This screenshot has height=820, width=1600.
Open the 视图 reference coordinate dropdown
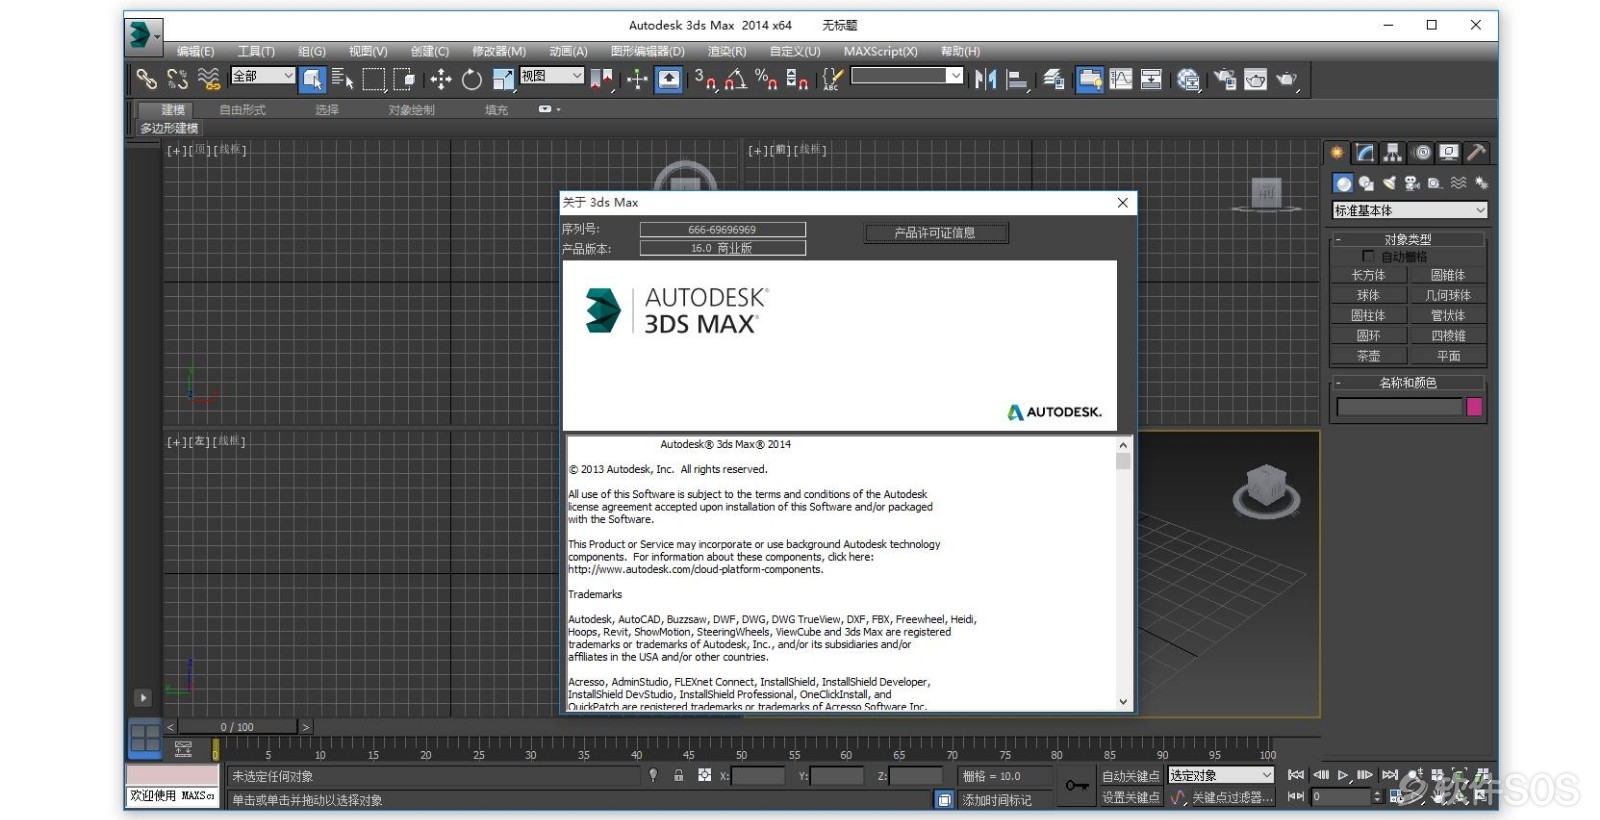tap(552, 75)
